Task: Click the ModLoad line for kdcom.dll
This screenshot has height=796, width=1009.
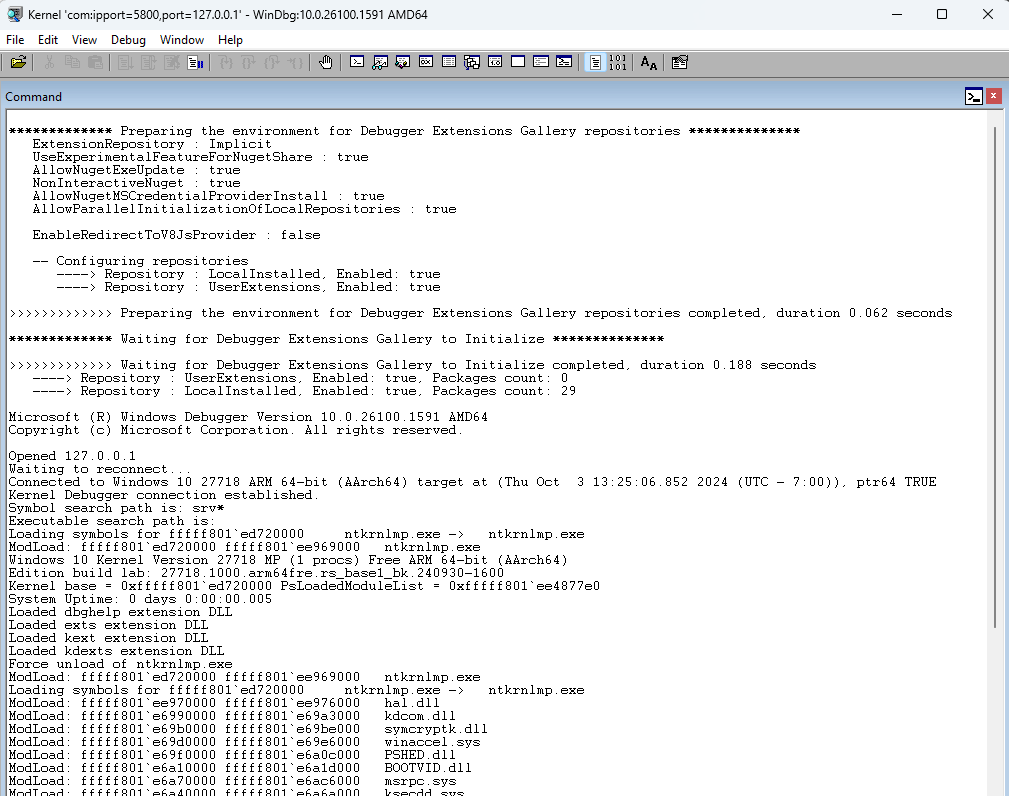Action: (232, 716)
